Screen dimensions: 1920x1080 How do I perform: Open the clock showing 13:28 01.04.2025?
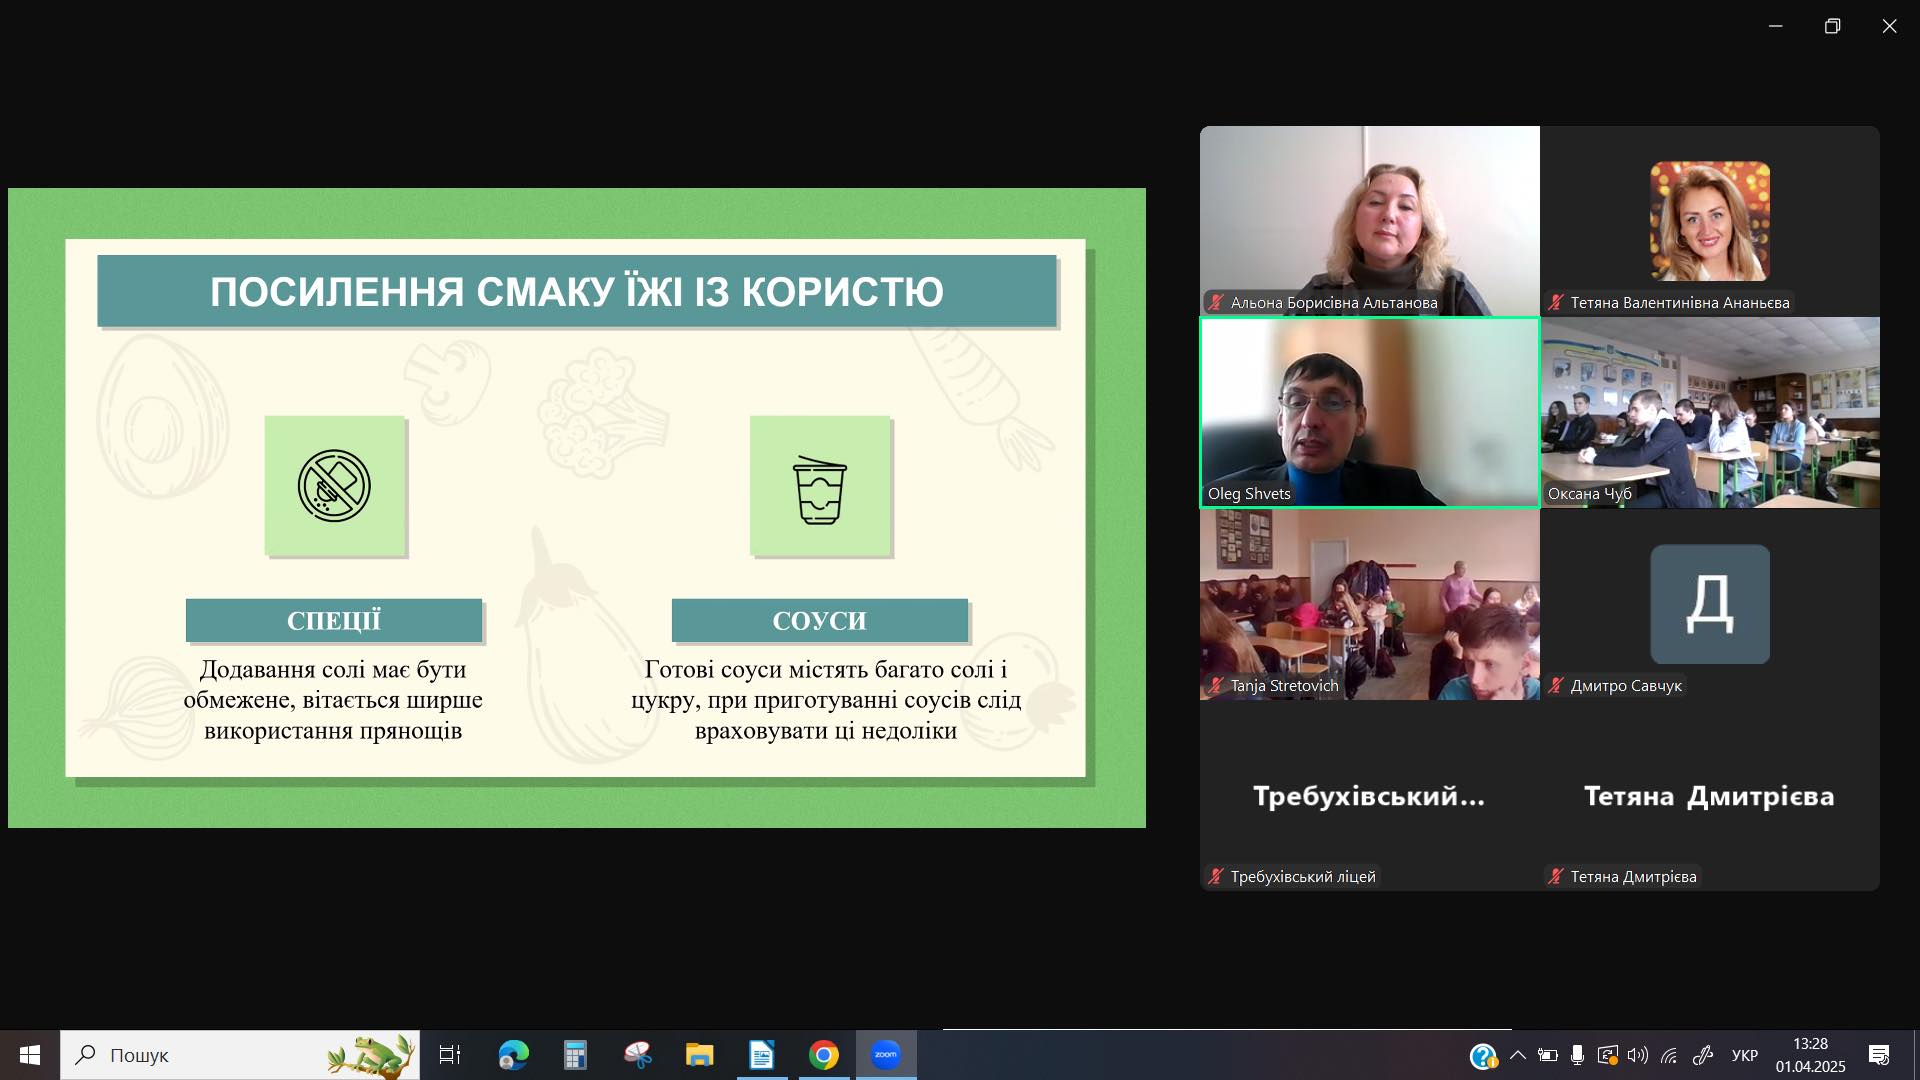[1811, 1055]
